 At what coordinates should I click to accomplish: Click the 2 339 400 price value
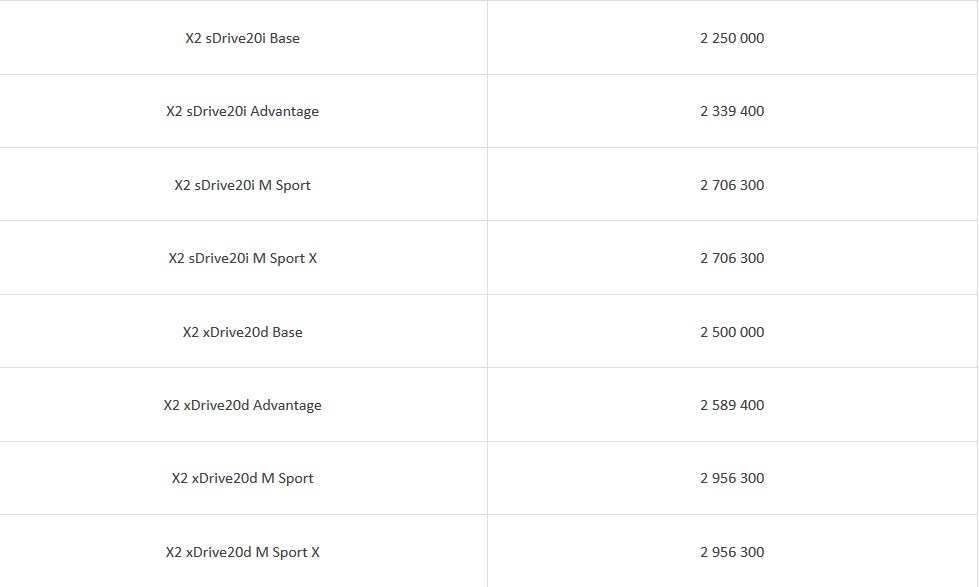tap(732, 111)
